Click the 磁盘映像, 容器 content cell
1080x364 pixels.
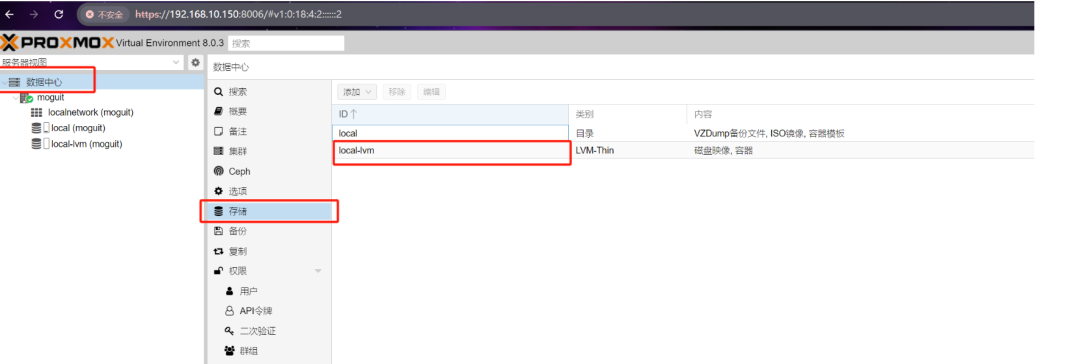click(723, 150)
